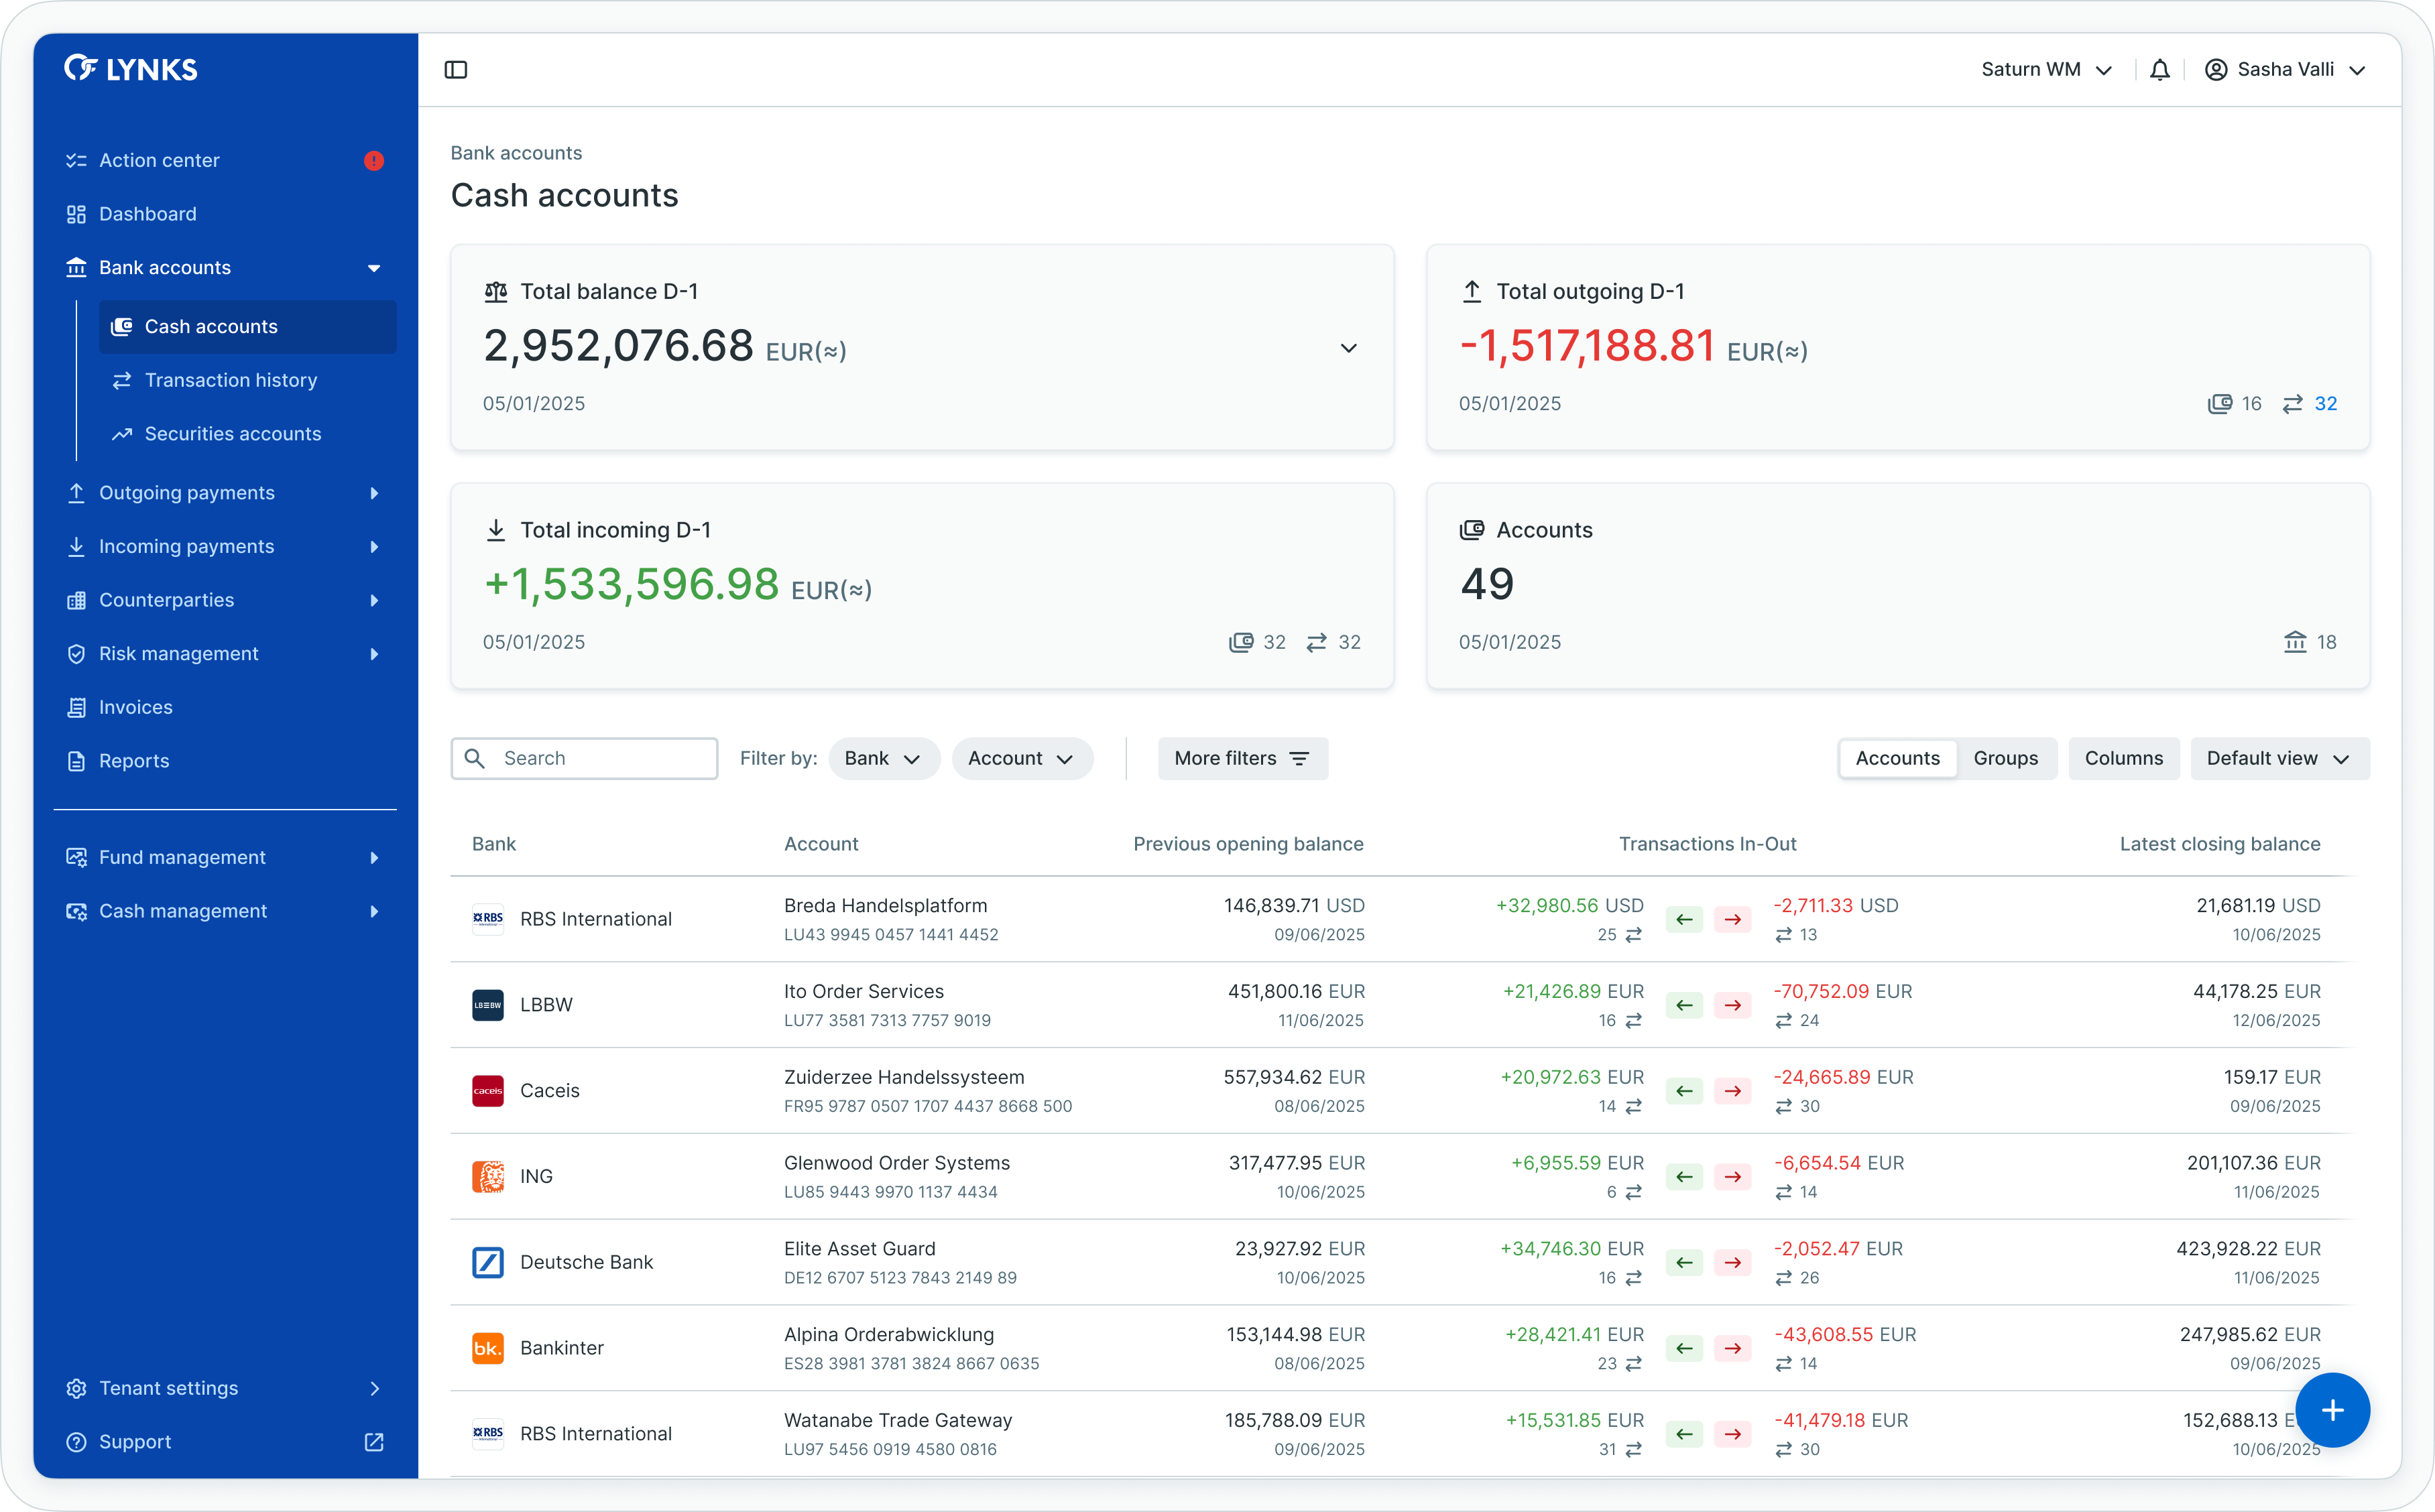This screenshot has width=2435, height=1512.
Task: Click the More filters button
Action: tap(1242, 758)
